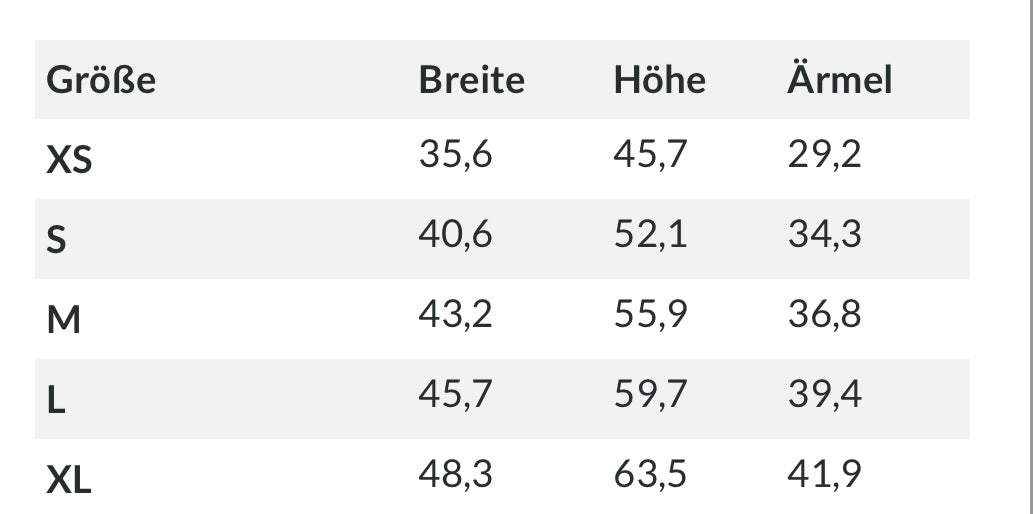Click M width value 43,2
This screenshot has width=1033, height=514.
click(455, 315)
